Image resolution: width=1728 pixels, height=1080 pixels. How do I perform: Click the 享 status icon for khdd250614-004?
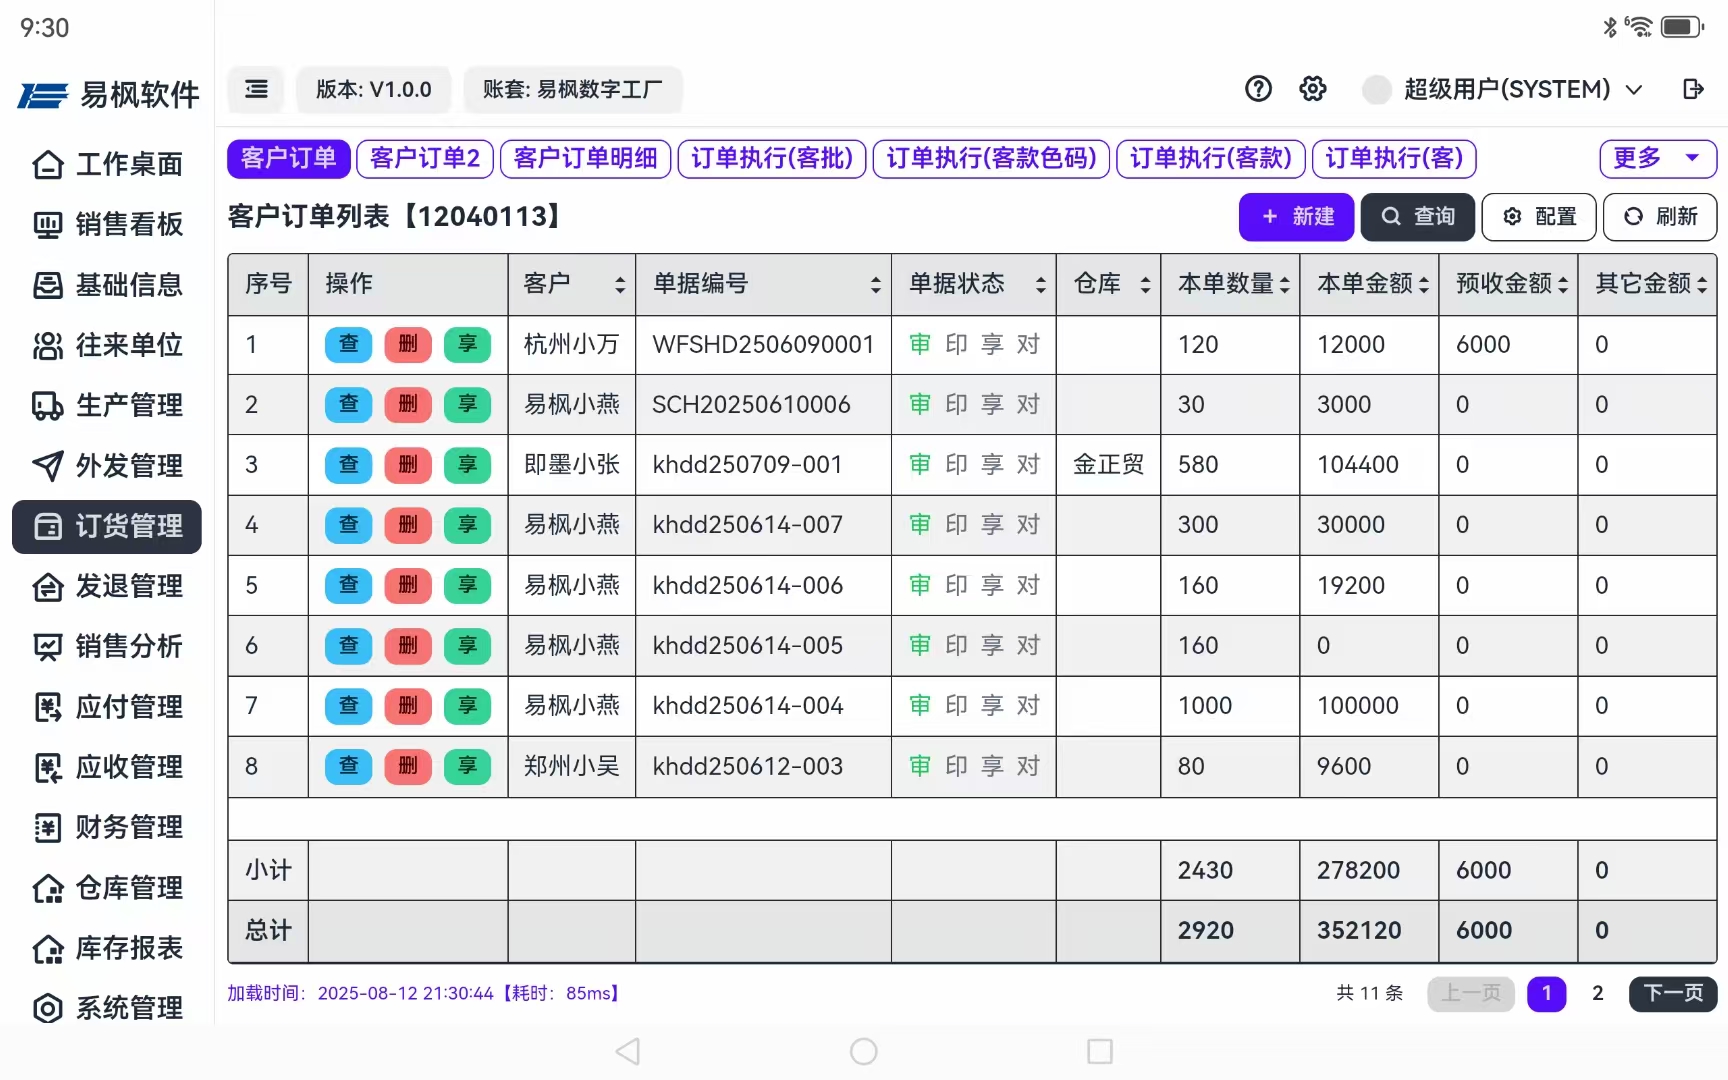point(992,706)
